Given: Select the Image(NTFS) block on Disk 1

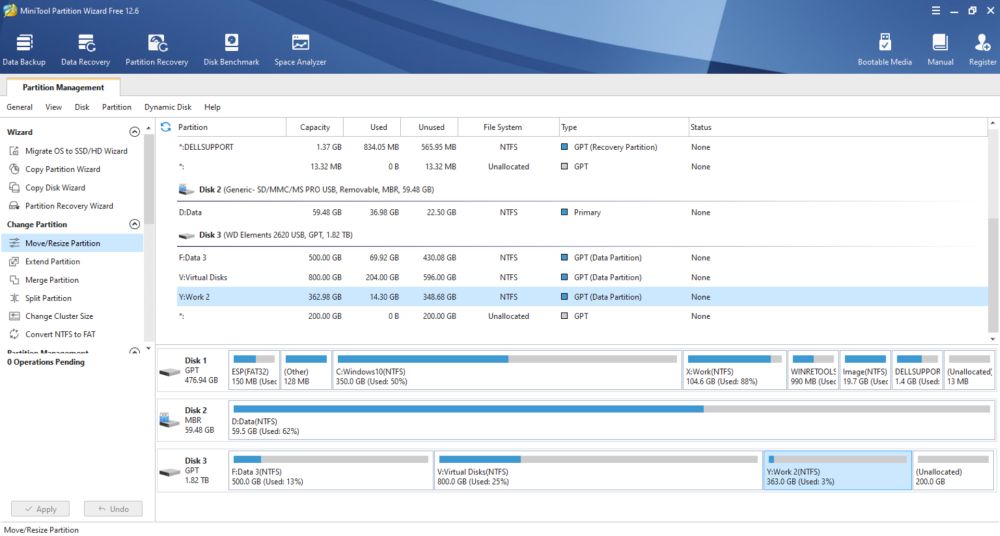Looking at the screenshot, I should 865,370.
